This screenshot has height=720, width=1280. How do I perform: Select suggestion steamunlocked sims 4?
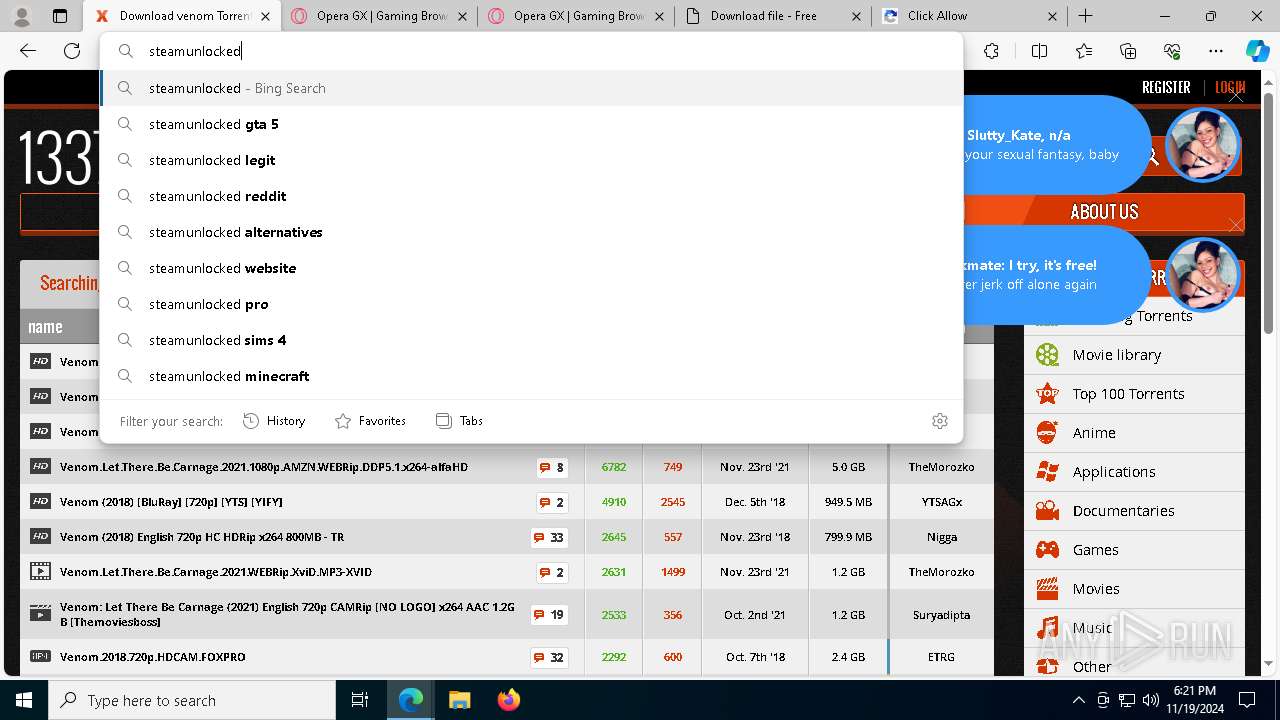coord(531,340)
